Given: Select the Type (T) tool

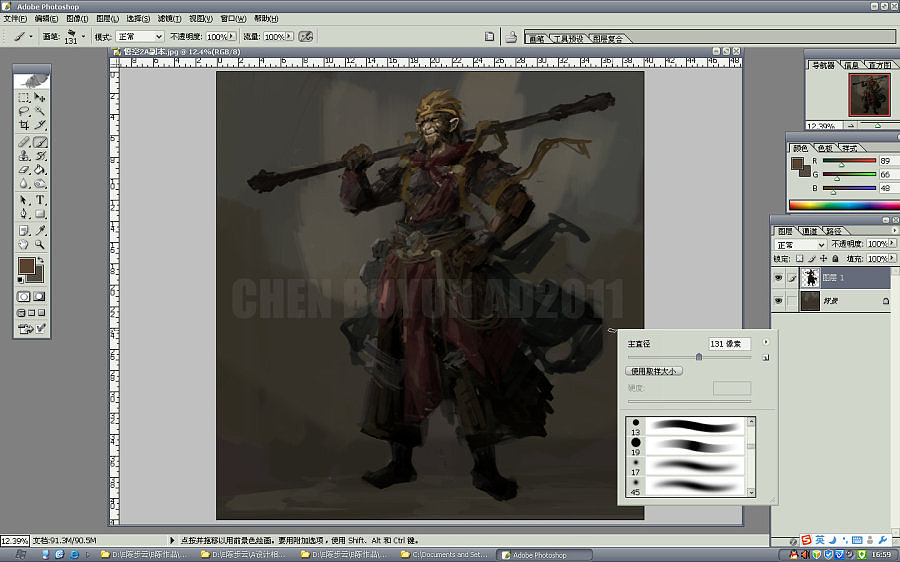Looking at the screenshot, I should click(x=40, y=200).
